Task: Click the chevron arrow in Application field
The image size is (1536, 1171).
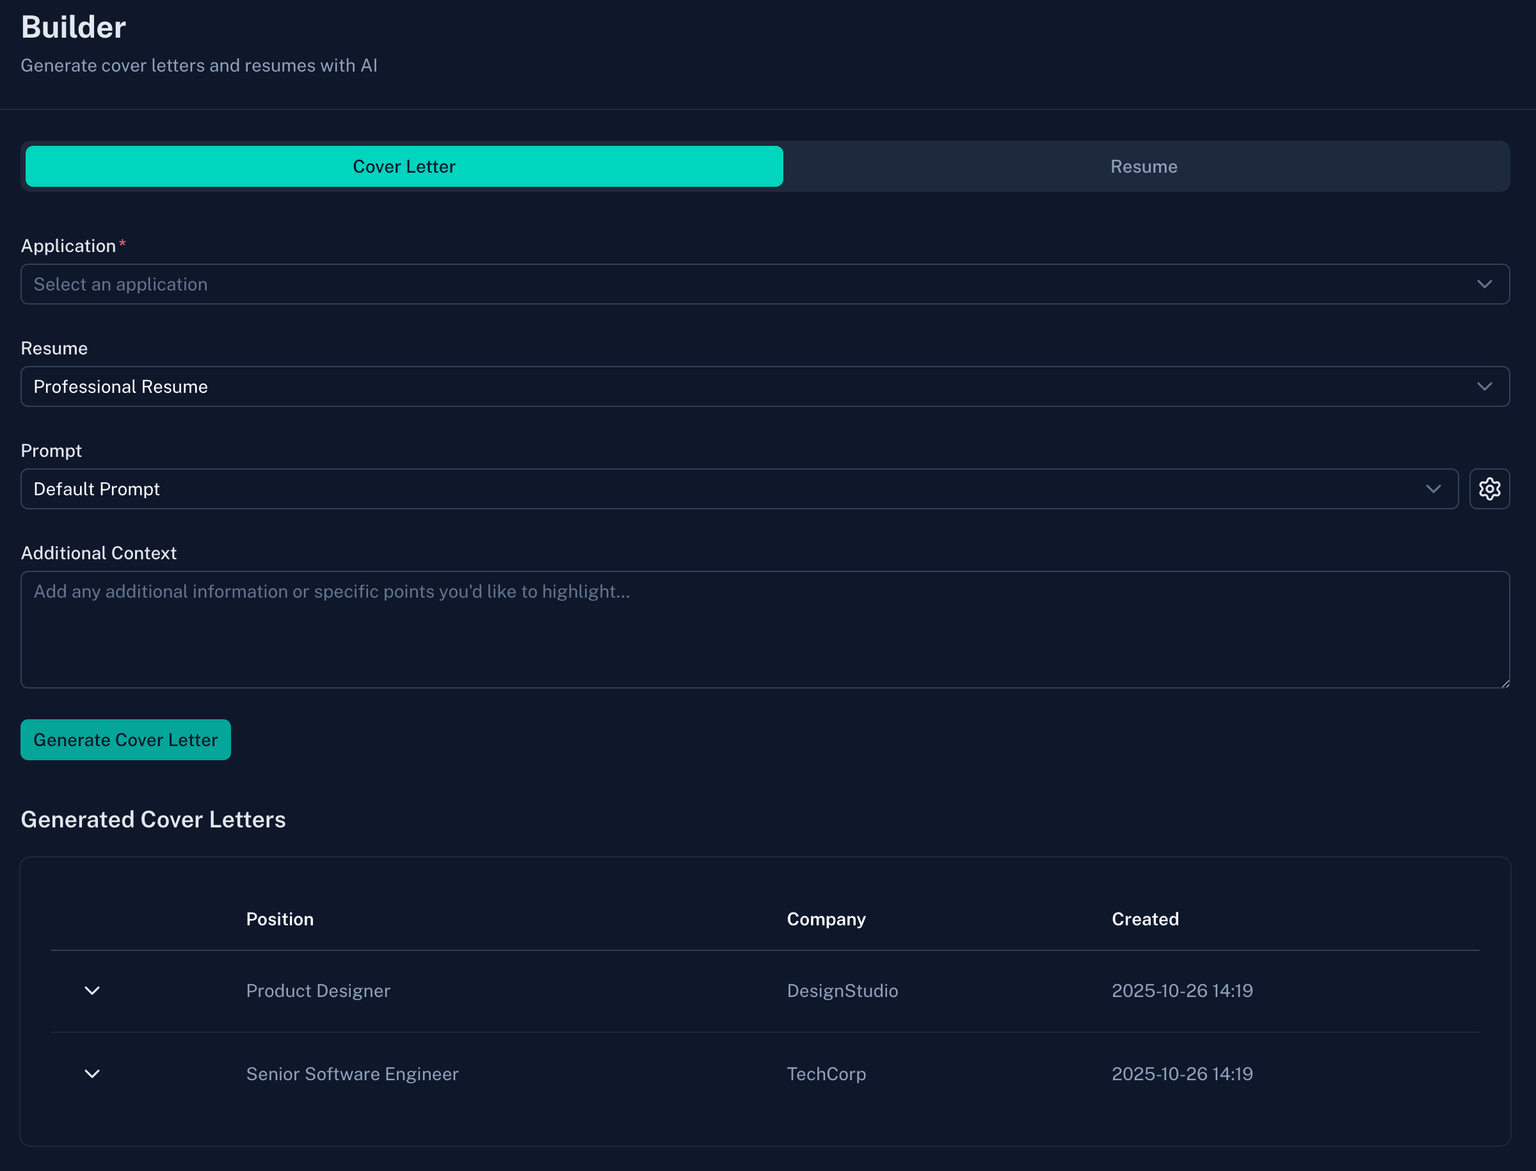Action: (1484, 285)
